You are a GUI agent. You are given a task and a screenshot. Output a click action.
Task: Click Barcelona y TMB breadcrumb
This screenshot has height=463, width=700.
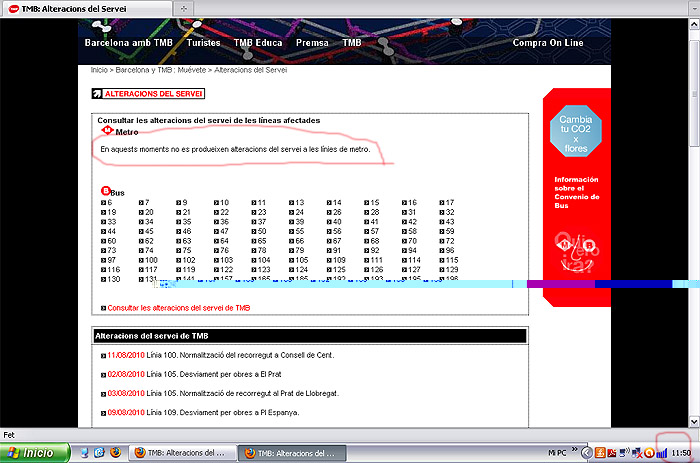point(144,70)
